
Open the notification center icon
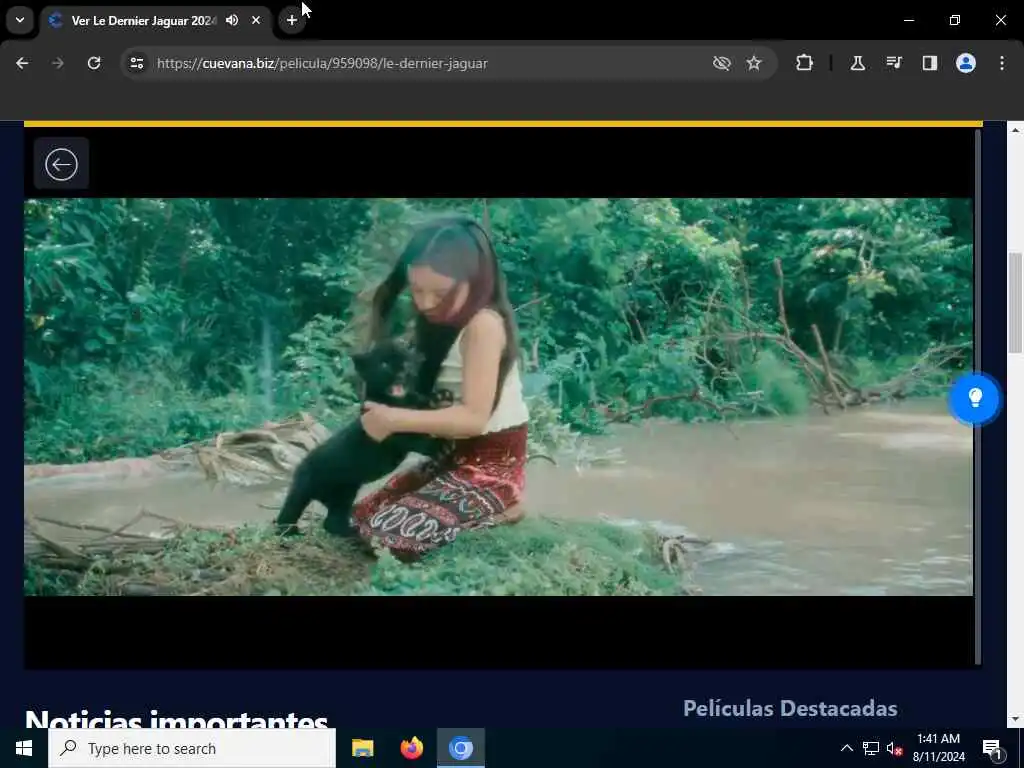tap(992, 749)
